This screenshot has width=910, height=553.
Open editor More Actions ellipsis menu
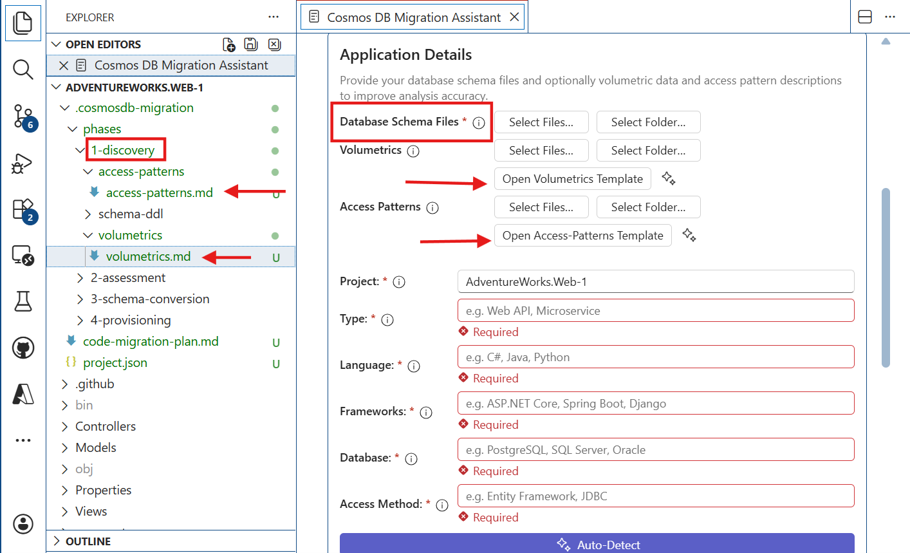point(890,17)
